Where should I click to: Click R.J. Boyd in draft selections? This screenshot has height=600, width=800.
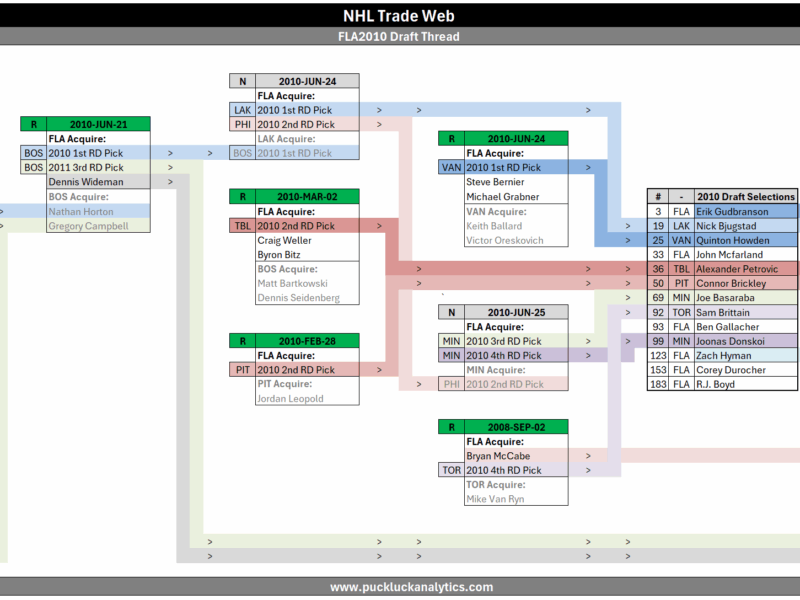(x=746, y=384)
